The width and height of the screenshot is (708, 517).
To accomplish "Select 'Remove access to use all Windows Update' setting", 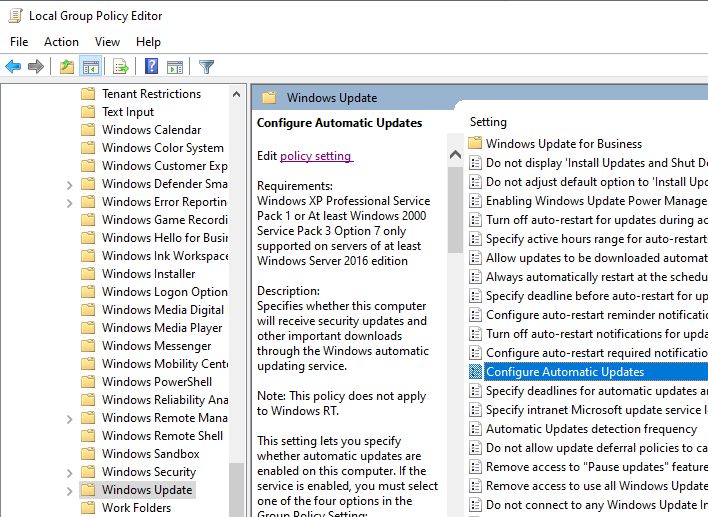I will click(x=596, y=485).
